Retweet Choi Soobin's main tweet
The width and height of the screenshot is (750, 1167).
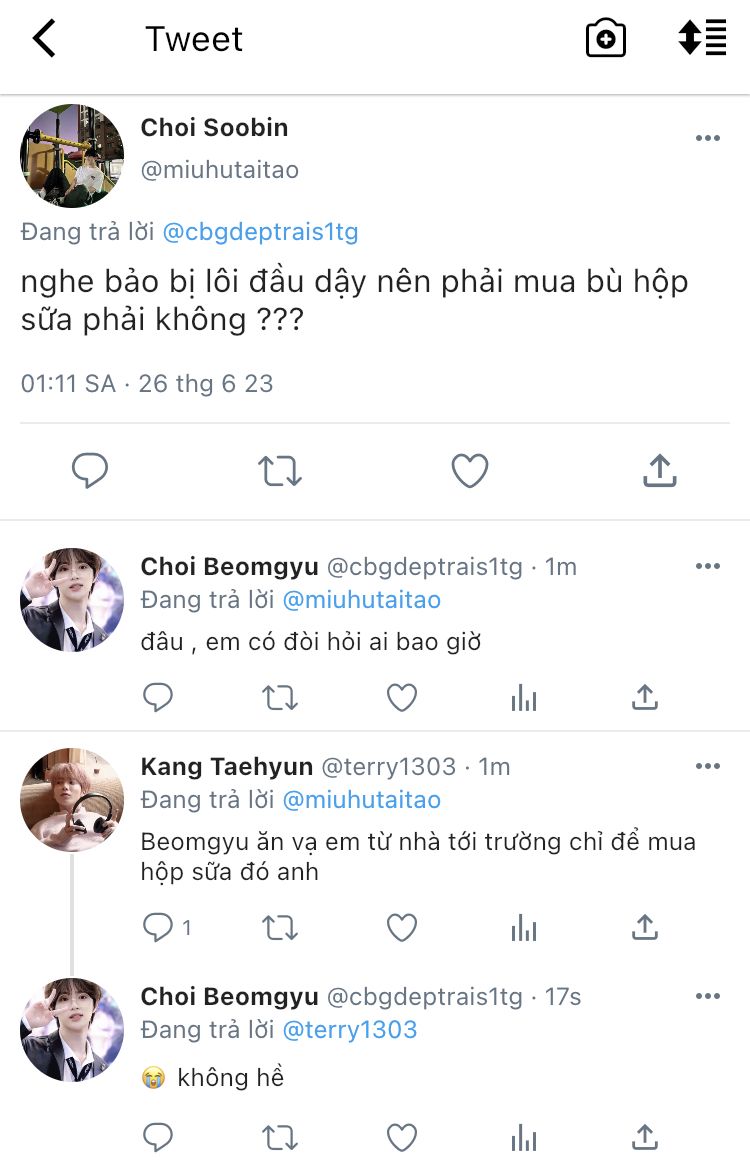click(x=280, y=470)
